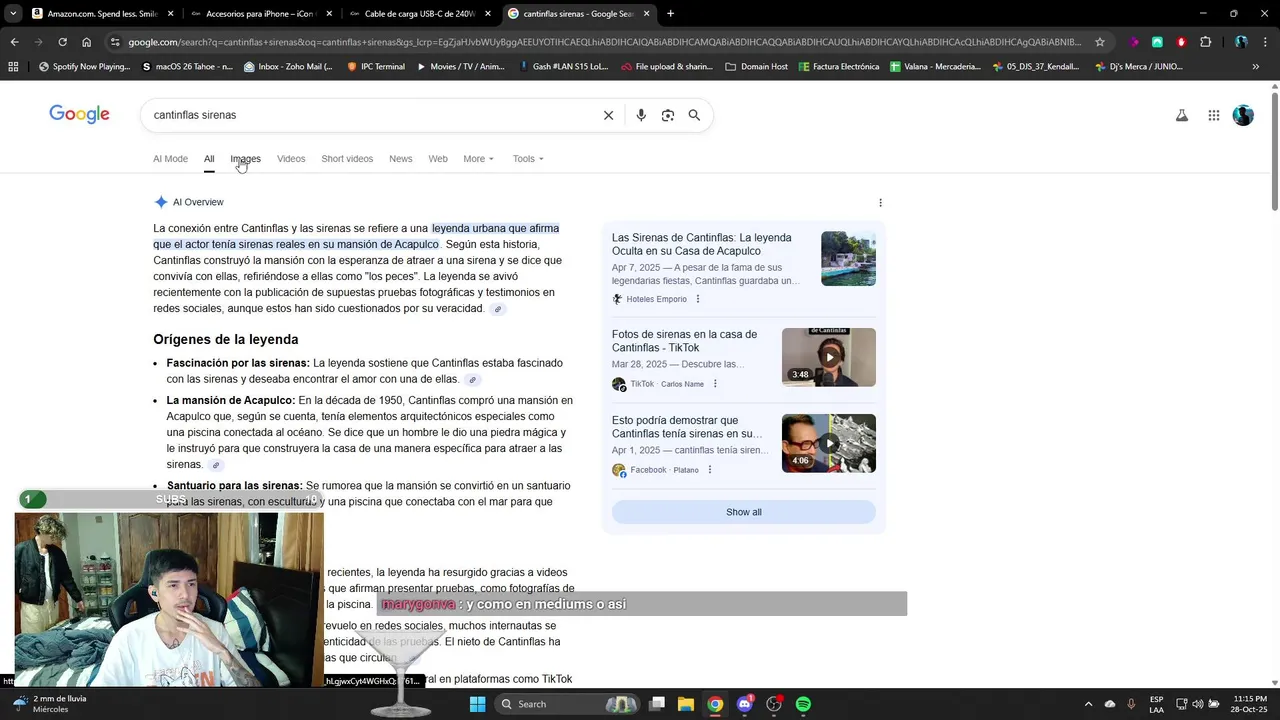Open Esto podría demostrar Facebook link
The width and height of the screenshot is (1280, 720).
coord(687,427)
